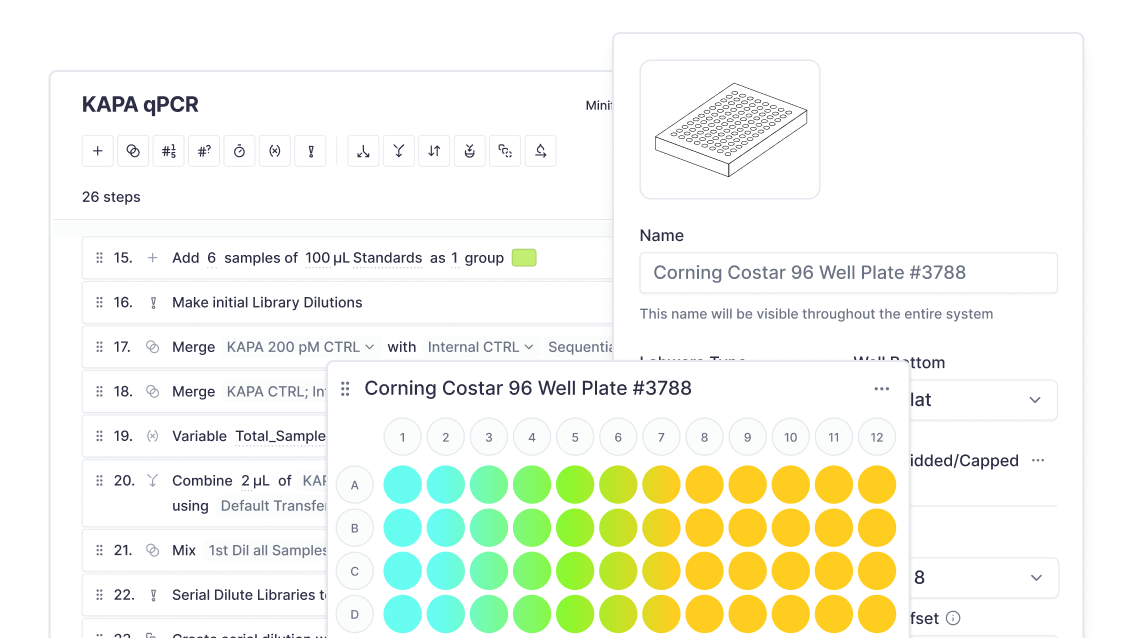The width and height of the screenshot is (1134, 638).
Task: Click the hash one-fifth numbering toolbar icon
Action: tap(169, 151)
